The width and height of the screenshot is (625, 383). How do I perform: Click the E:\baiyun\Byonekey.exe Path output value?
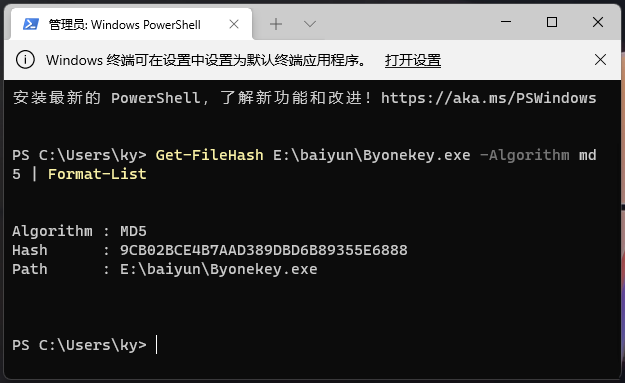coord(218,269)
